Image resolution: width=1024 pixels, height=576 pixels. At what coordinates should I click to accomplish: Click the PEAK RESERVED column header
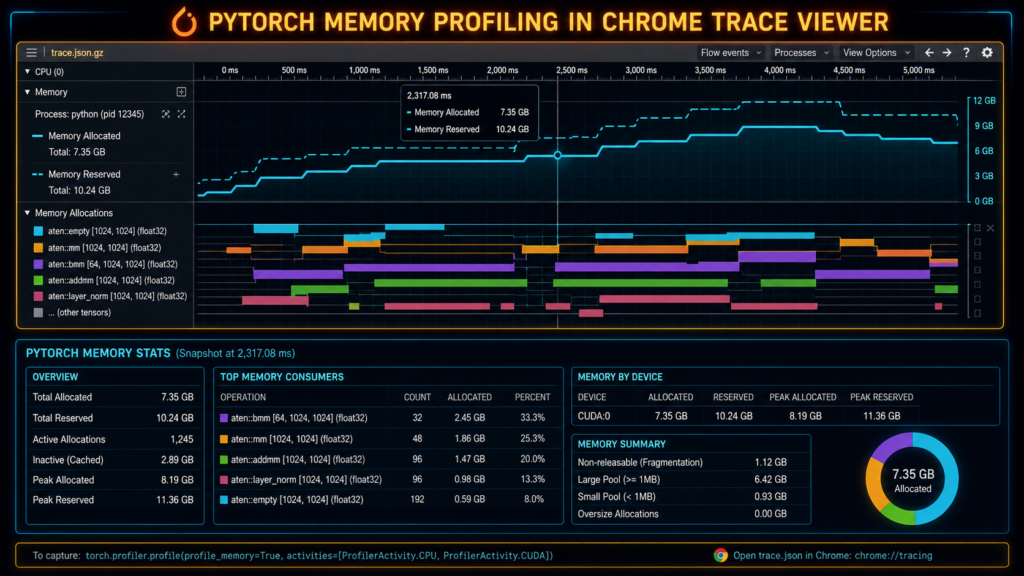pos(882,397)
